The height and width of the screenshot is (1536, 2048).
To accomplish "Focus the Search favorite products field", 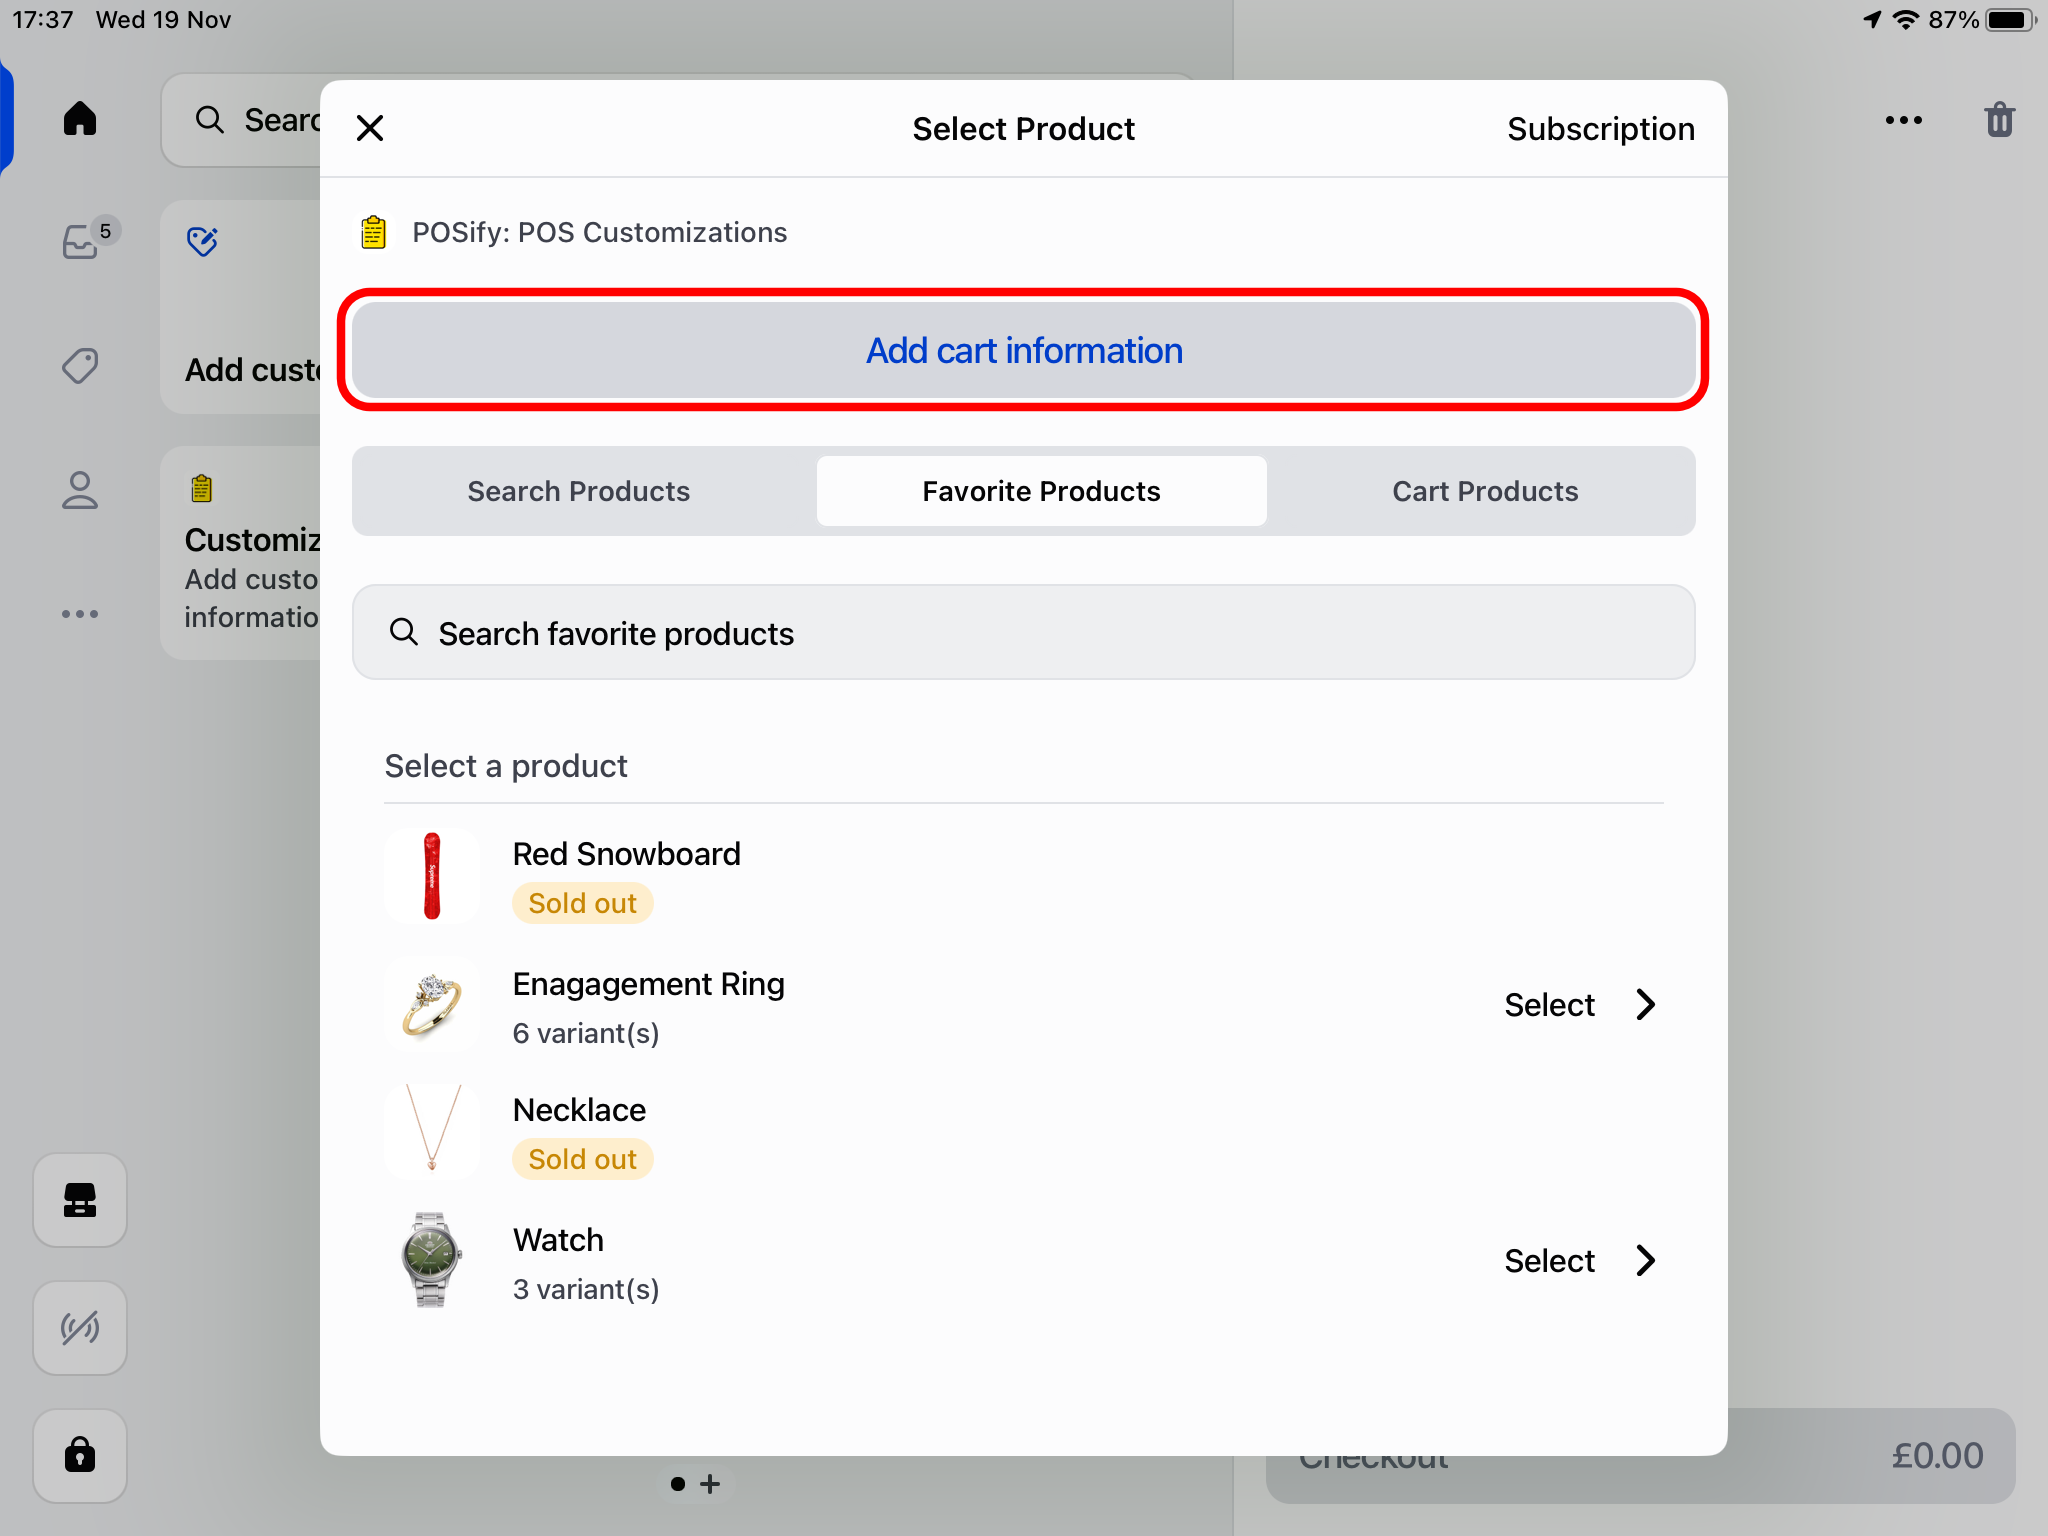I will pyautogui.click(x=1024, y=633).
